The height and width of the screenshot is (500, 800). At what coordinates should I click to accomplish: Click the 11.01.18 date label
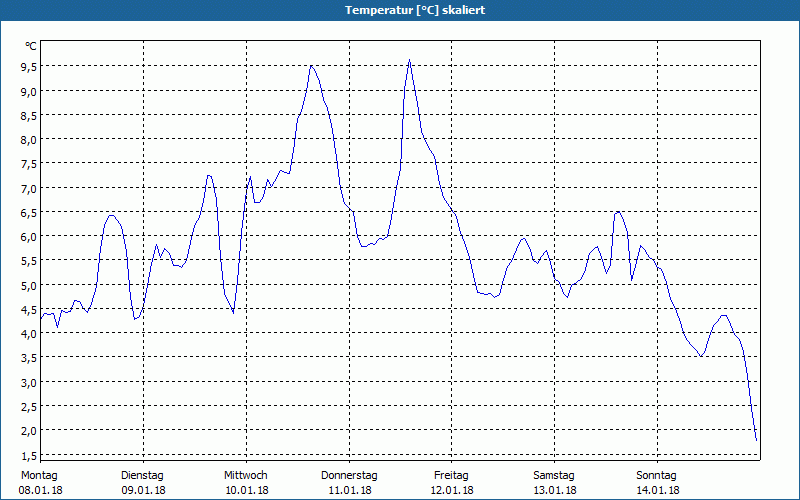(349, 490)
